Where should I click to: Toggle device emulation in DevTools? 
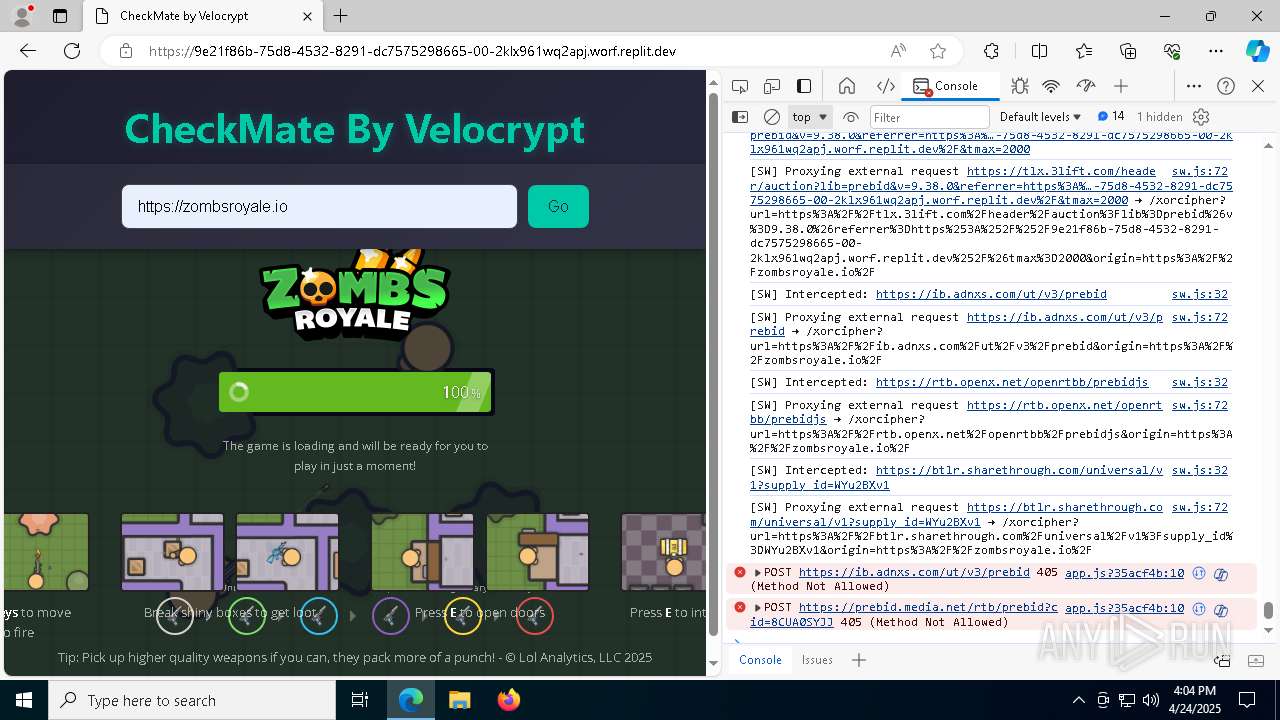(x=772, y=86)
